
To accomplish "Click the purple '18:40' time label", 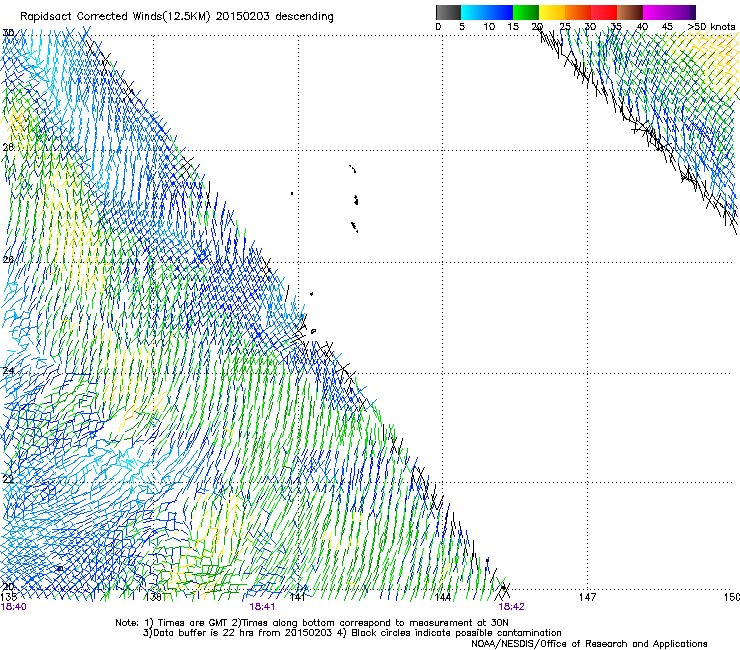I will (x=14, y=607).
